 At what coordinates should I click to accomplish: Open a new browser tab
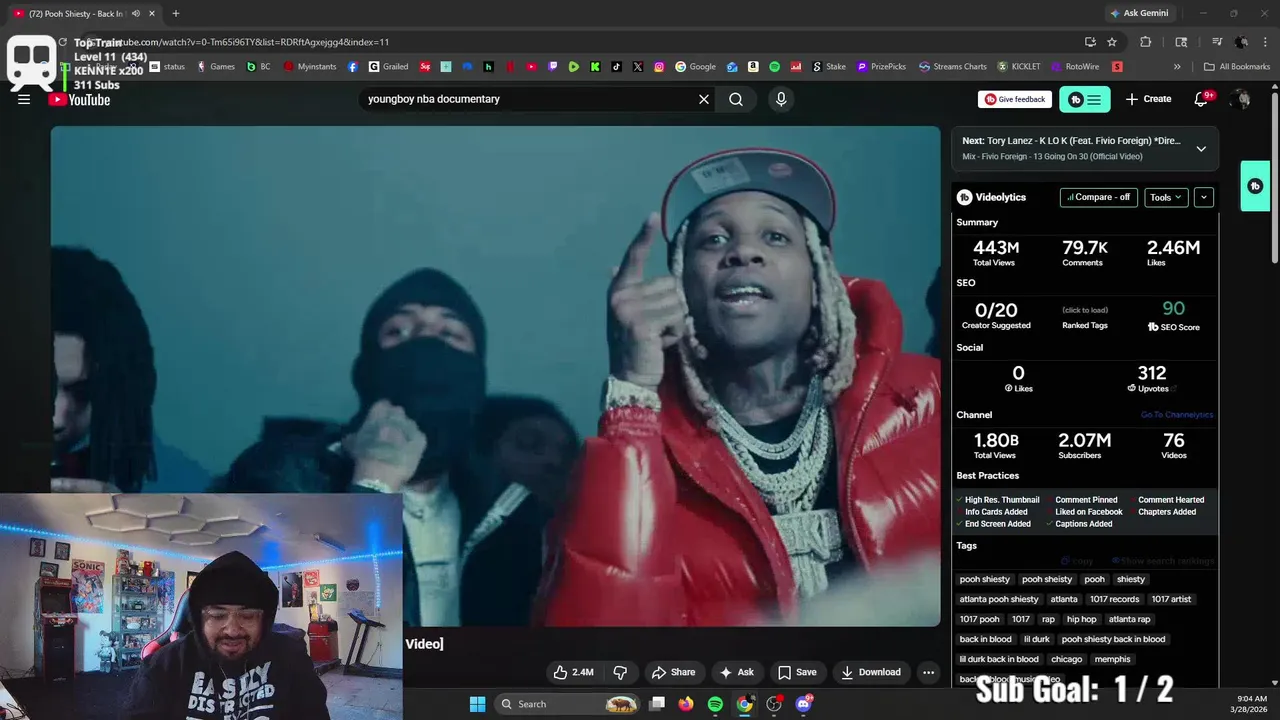pos(176,14)
